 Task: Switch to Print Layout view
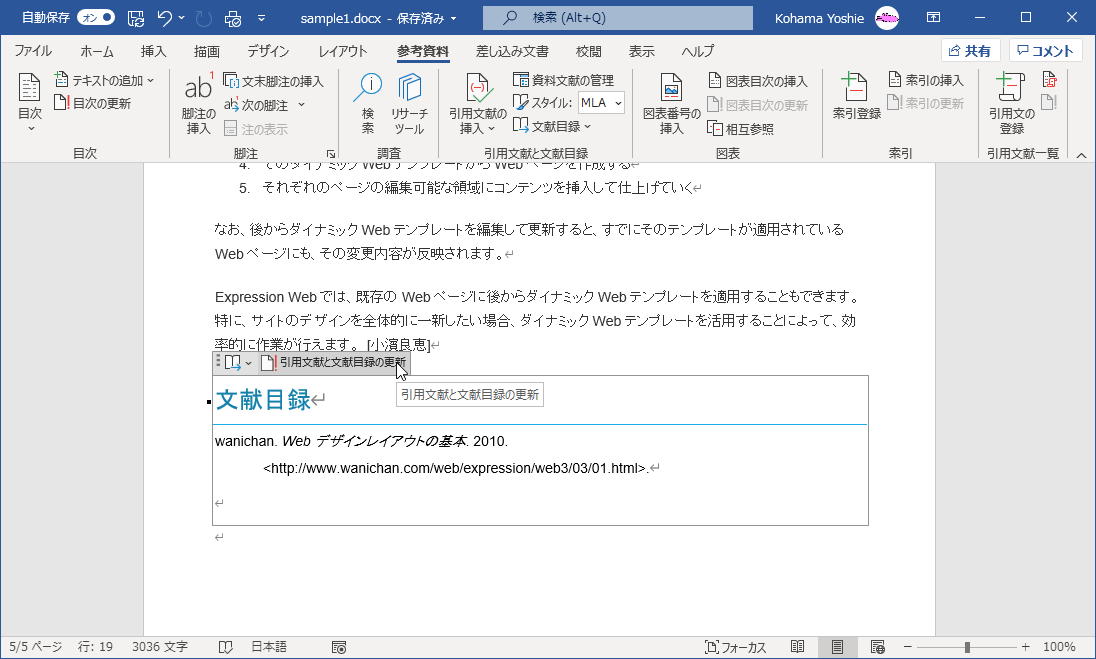click(x=837, y=647)
